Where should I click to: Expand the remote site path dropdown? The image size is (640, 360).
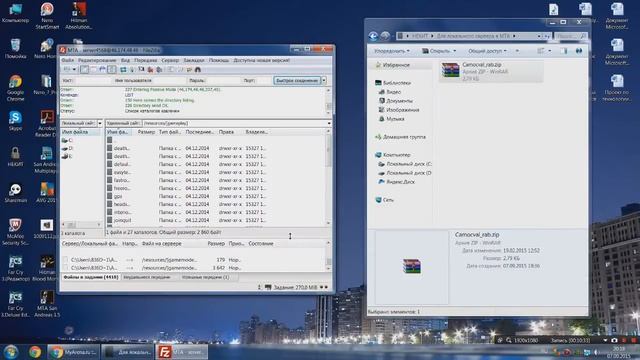pyautogui.click(x=329, y=123)
